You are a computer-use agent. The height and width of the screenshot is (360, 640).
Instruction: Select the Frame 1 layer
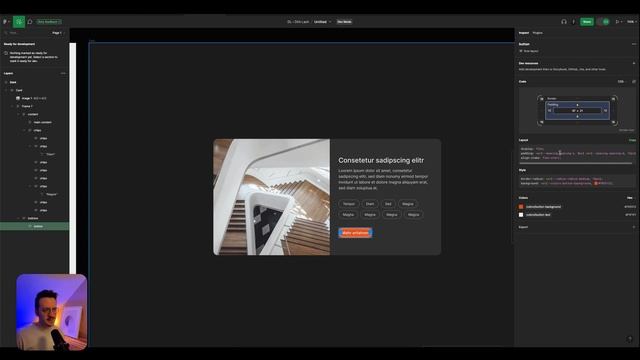(x=27, y=106)
